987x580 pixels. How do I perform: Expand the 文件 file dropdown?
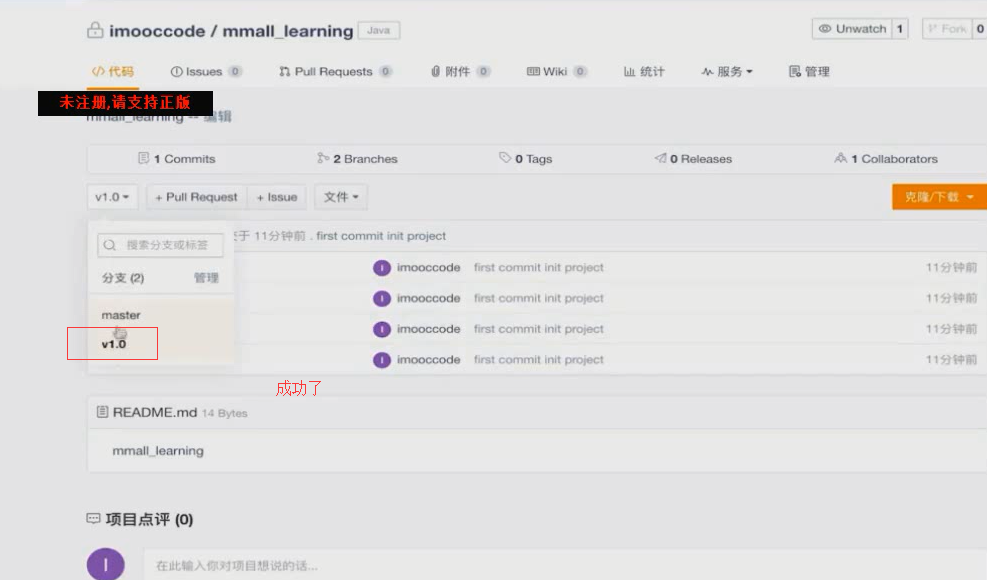click(341, 197)
